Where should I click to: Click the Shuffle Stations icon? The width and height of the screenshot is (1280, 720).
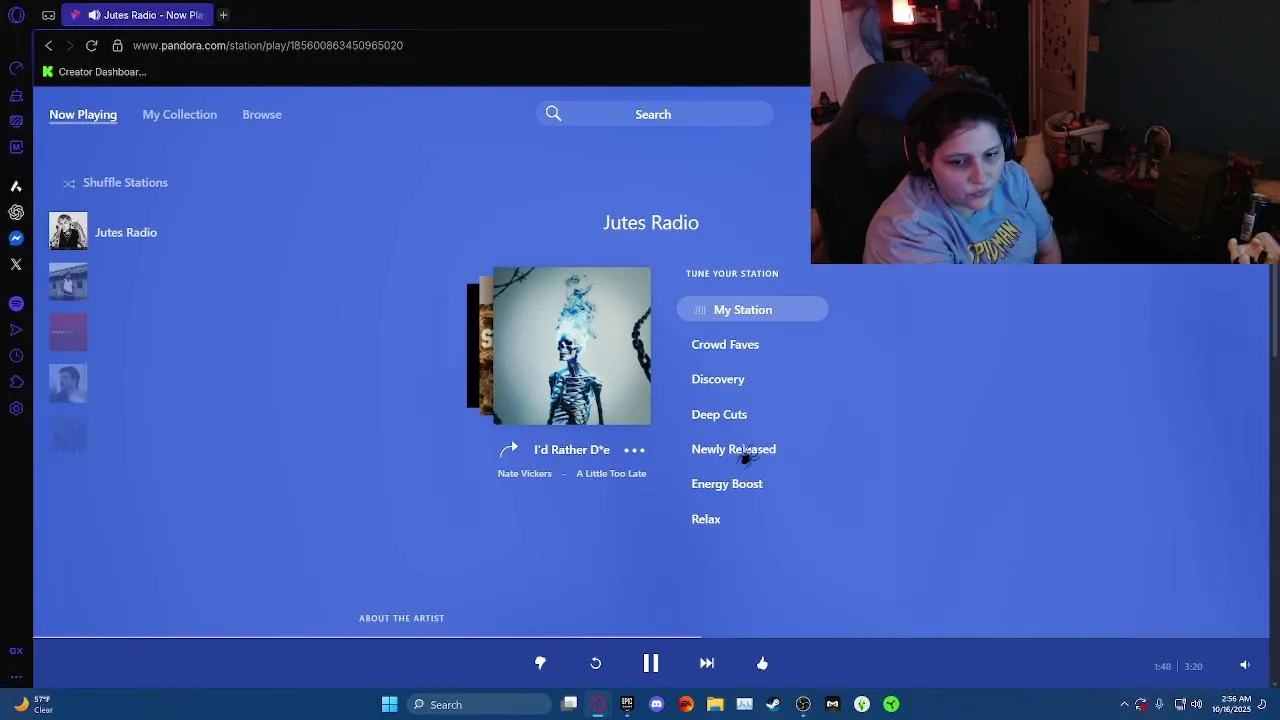coord(69,183)
